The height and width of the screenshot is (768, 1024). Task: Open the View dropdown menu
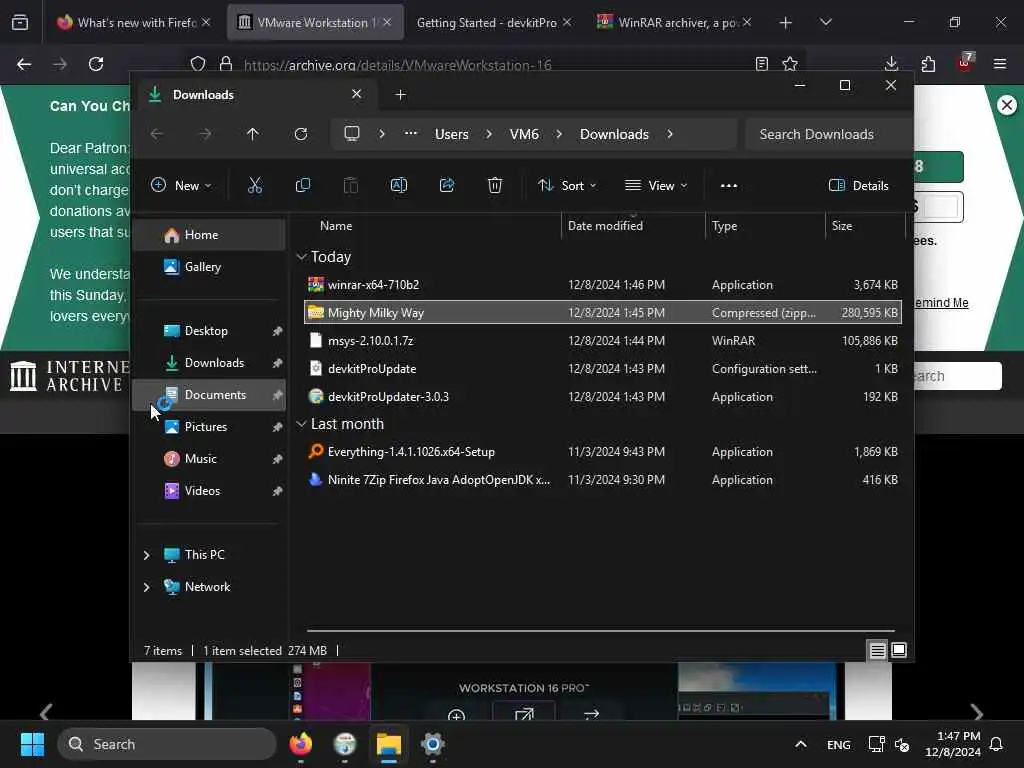click(x=656, y=185)
